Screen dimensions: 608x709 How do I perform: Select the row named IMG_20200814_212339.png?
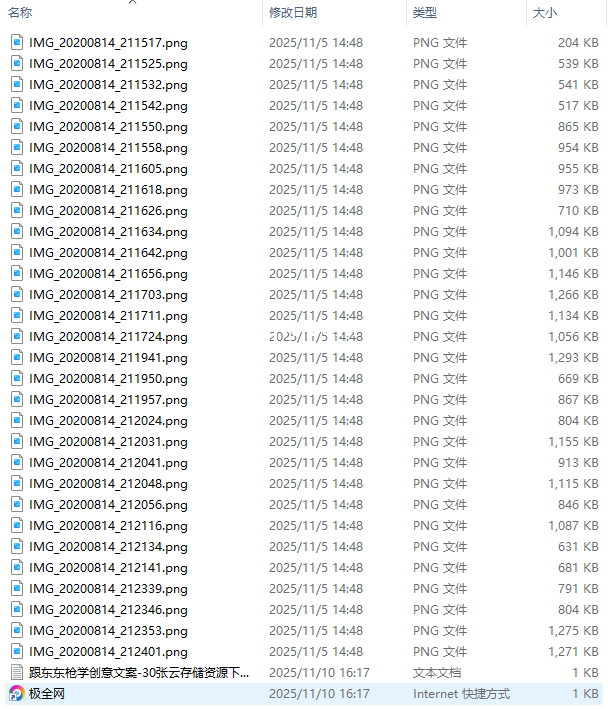[304, 589]
